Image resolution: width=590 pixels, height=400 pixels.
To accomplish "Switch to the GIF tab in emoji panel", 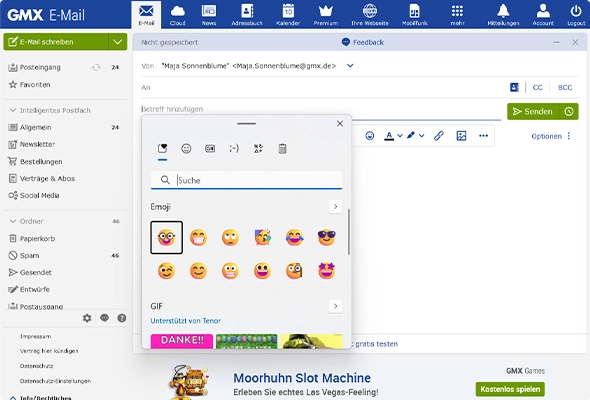I will (210, 149).
